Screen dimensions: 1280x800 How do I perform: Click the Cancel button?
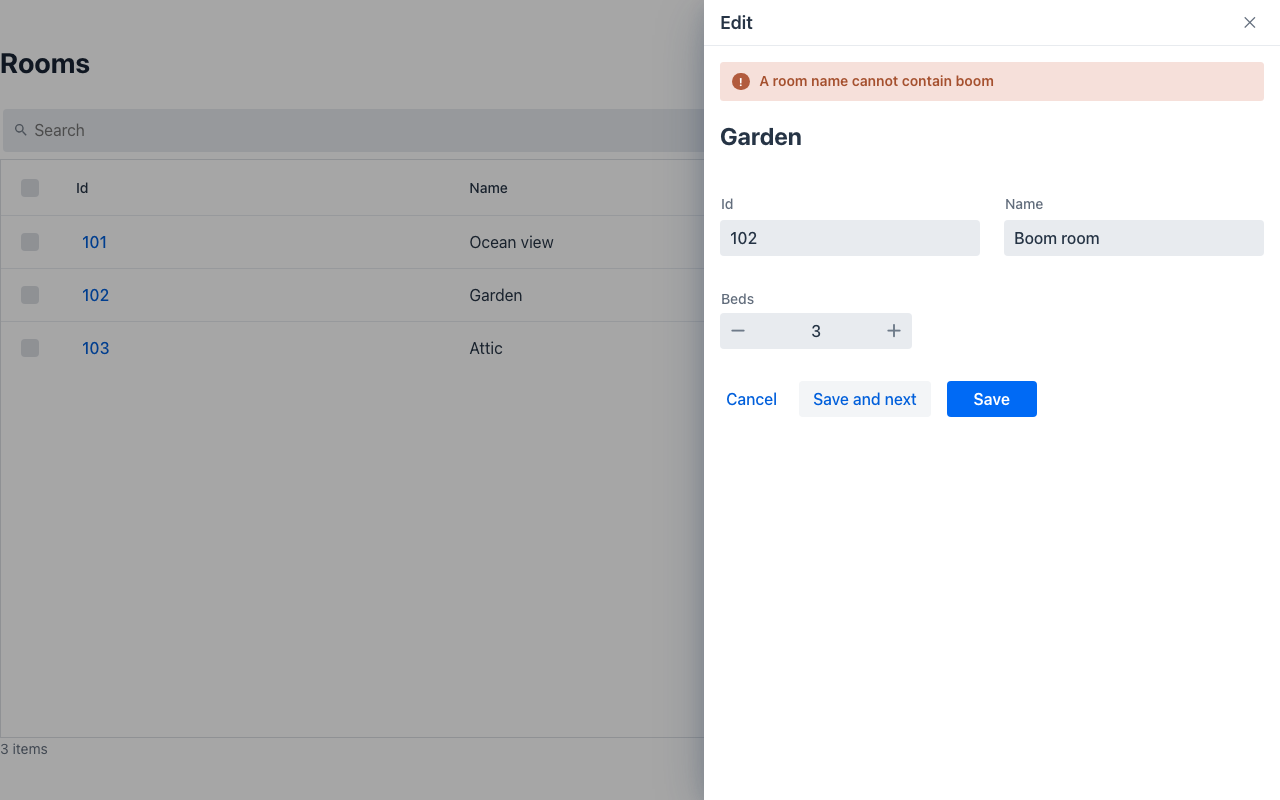click(751, 399)
